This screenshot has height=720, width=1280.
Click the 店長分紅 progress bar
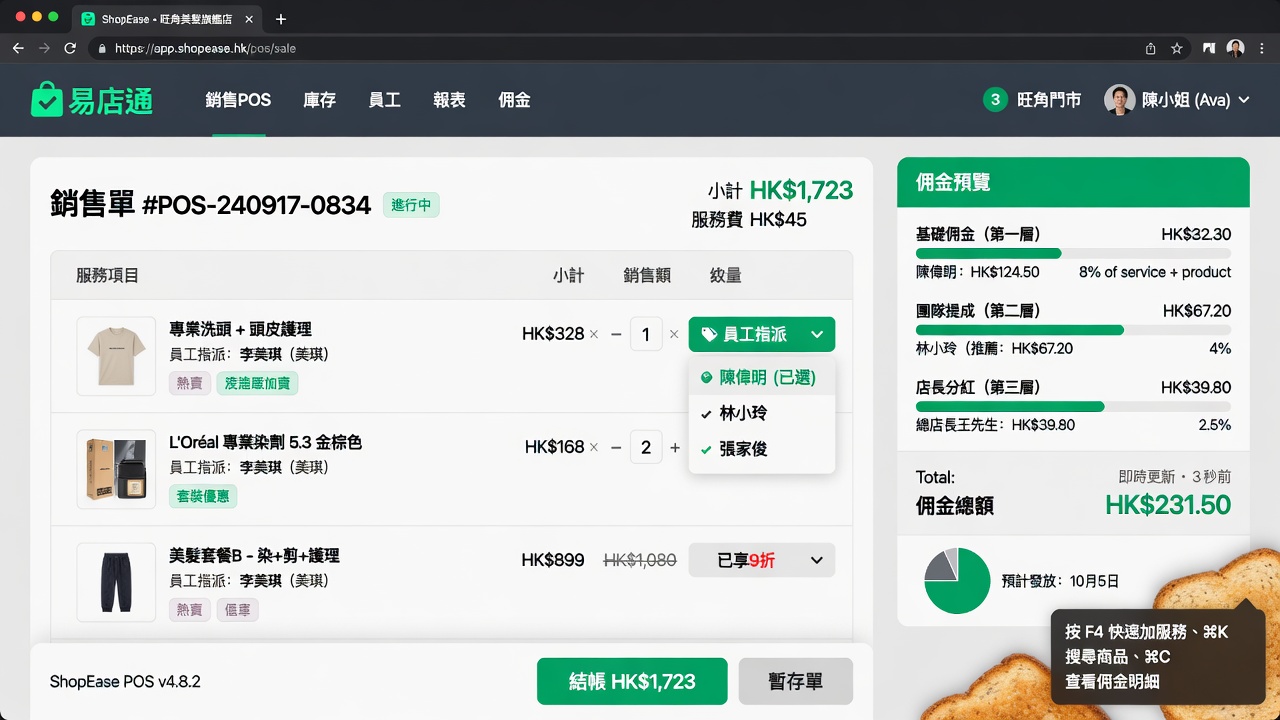point(1073,406)
